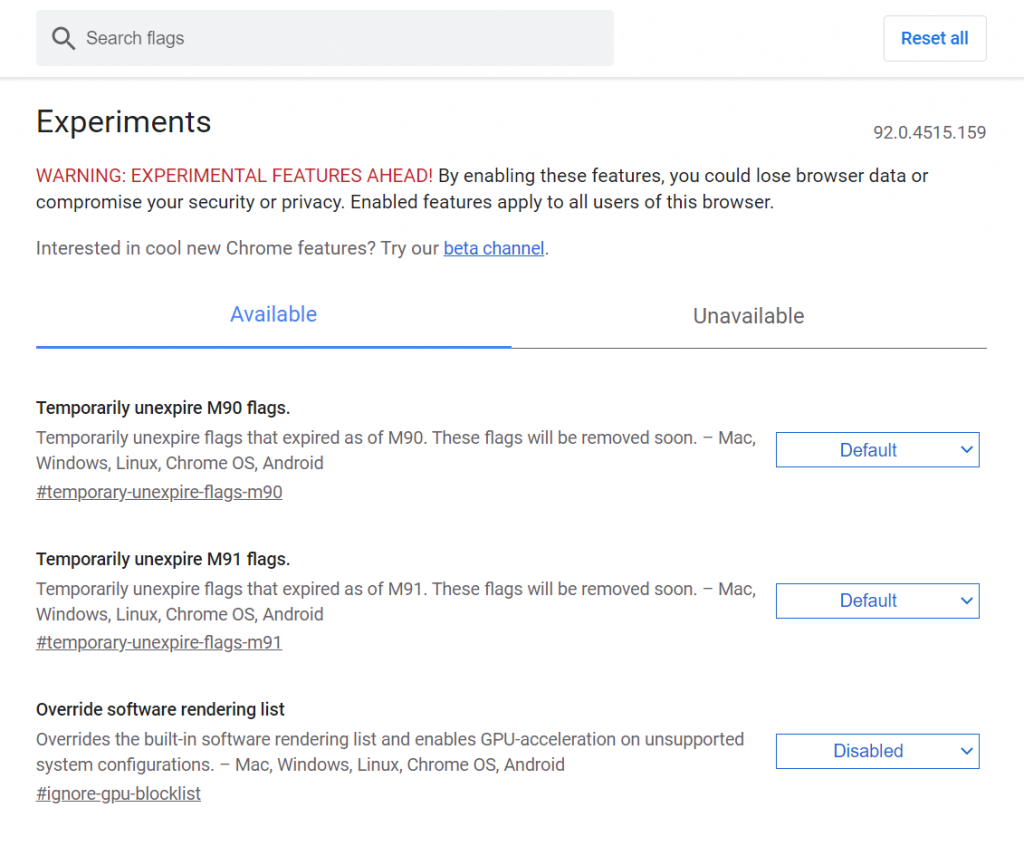Select the Experiments page heading
The image size is (1024, 846).
(123, 122)
